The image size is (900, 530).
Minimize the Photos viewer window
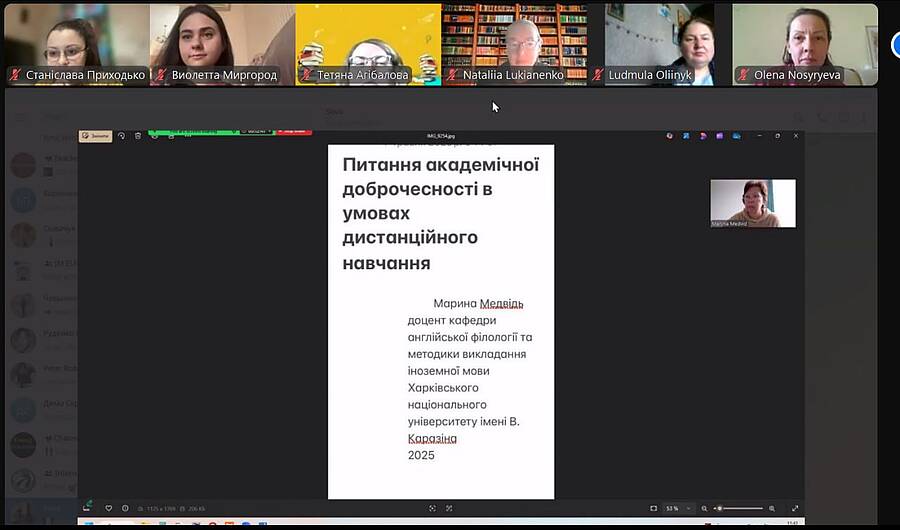(x=760, y=136)
